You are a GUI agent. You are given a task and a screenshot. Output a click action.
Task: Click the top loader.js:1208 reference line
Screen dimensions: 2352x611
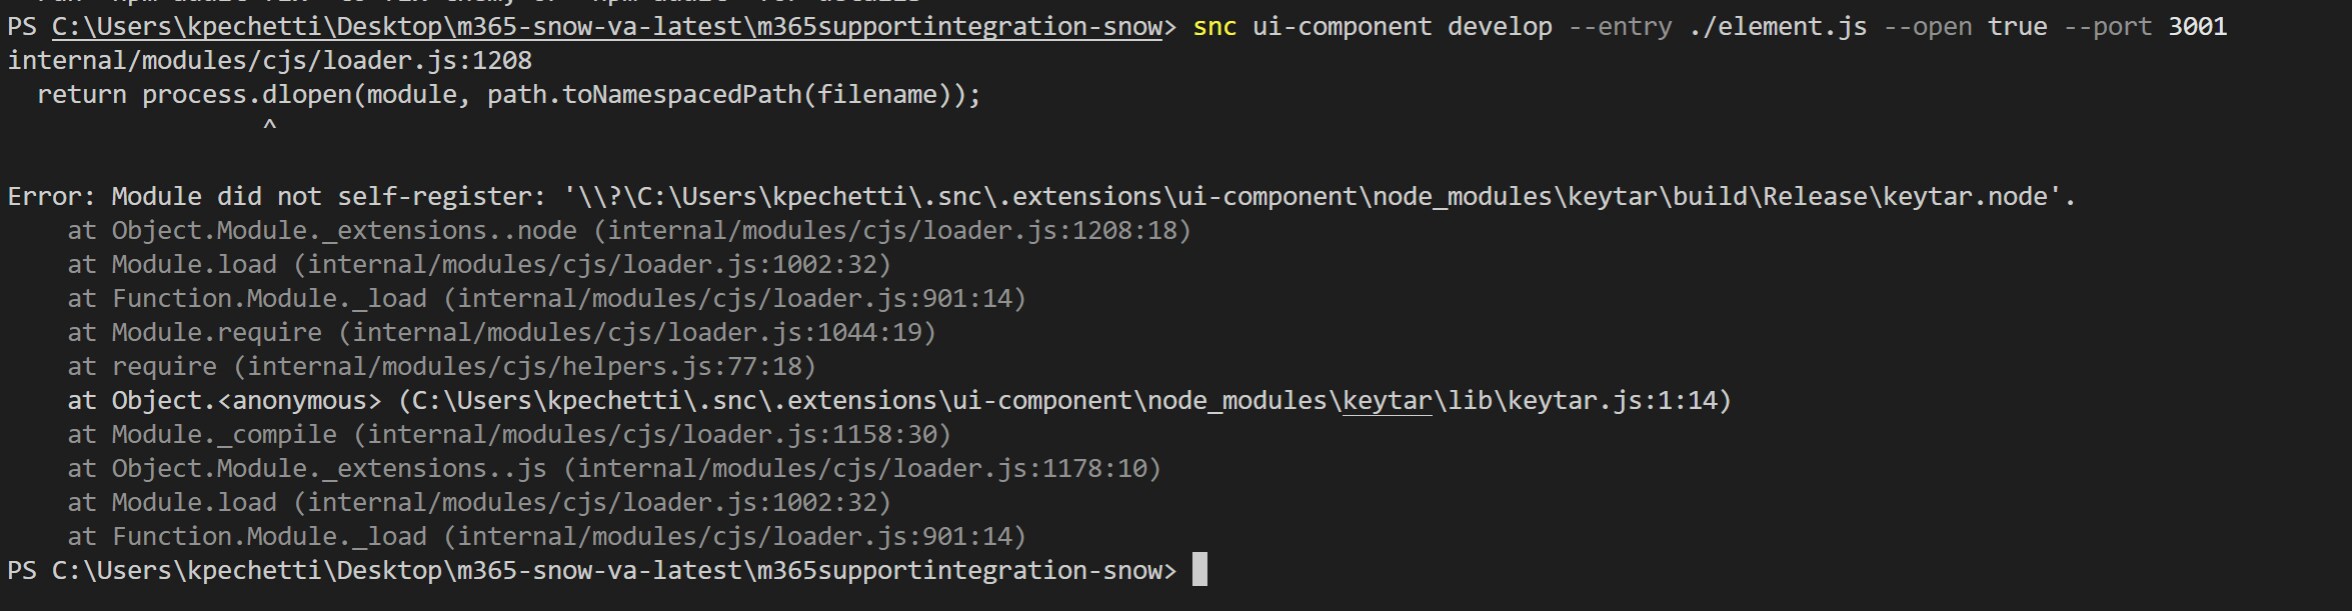[x=270, y=61]
